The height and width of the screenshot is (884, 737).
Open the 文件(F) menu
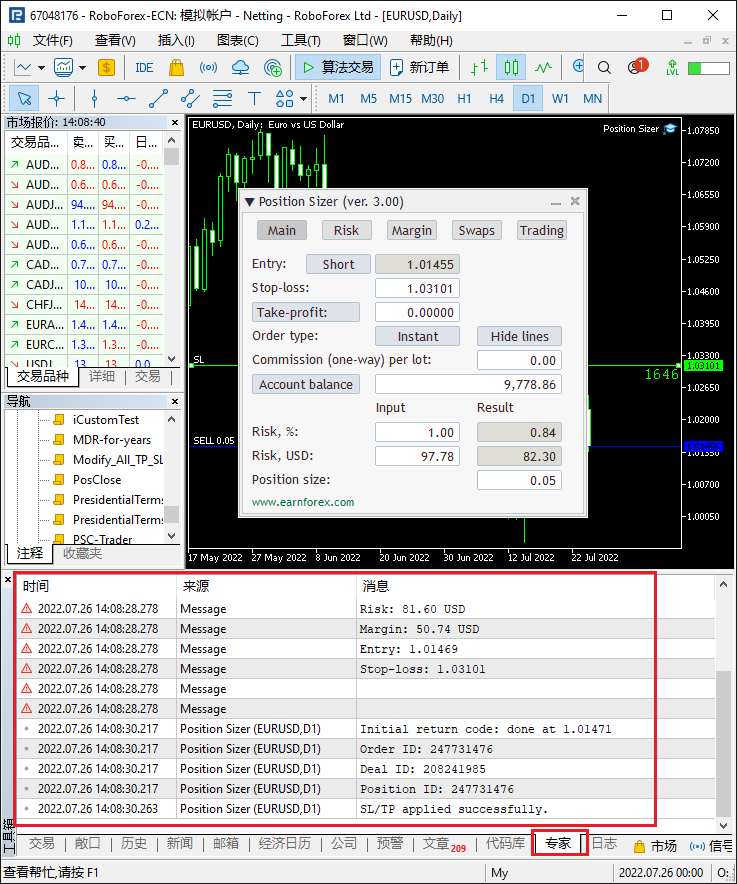click(52, 41)
